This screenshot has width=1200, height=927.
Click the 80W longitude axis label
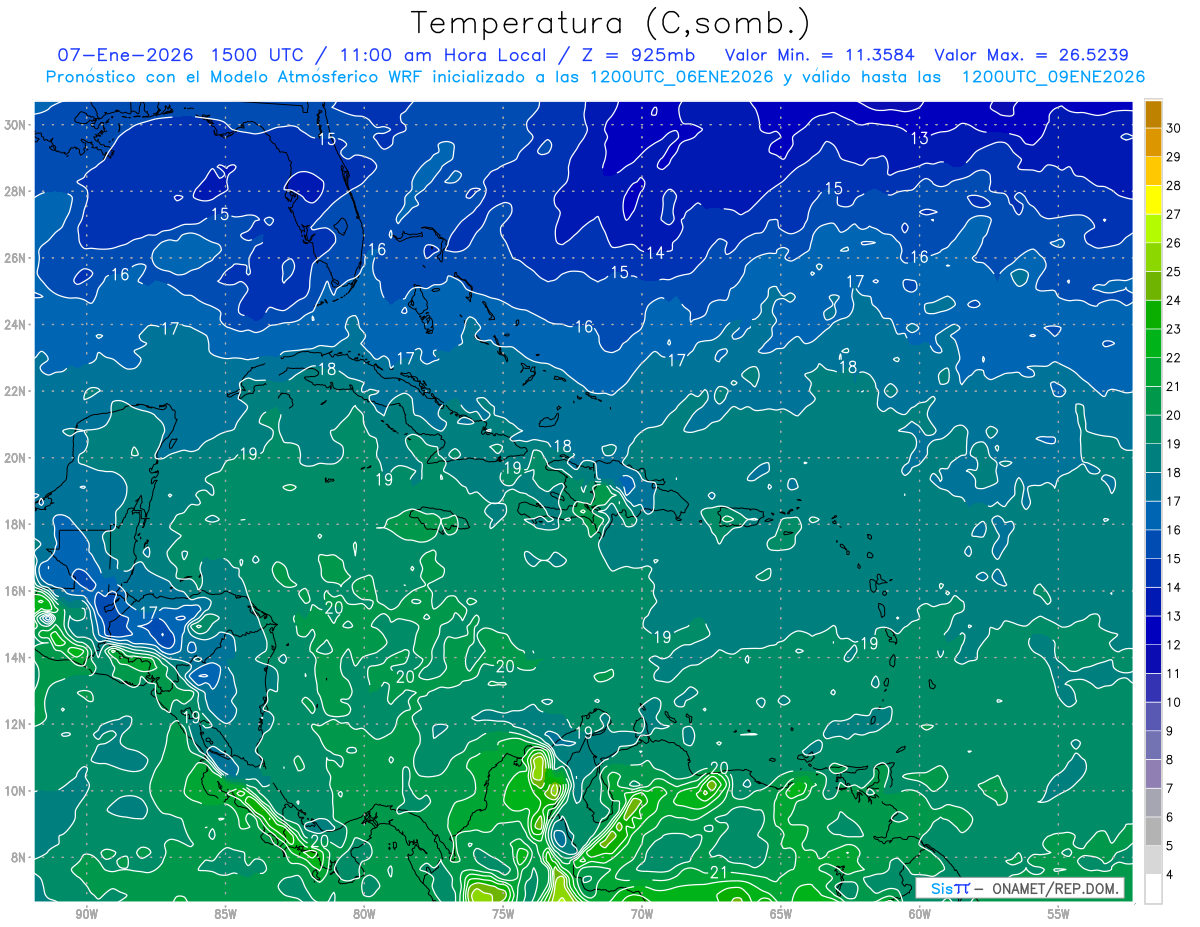[364, 913]
